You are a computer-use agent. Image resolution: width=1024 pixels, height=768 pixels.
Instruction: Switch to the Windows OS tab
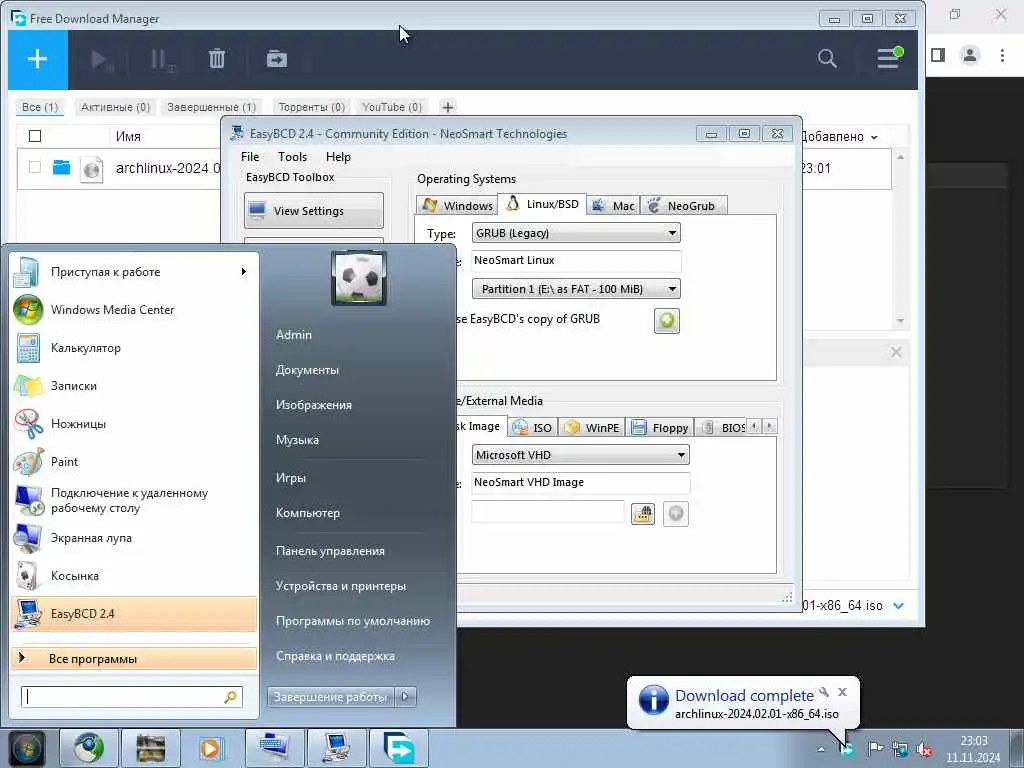(x=457, y=205)
